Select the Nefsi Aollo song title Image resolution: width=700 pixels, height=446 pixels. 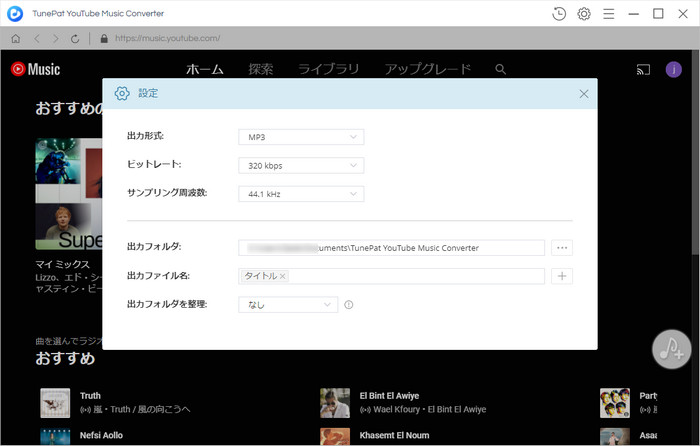[x=101, y=435]
